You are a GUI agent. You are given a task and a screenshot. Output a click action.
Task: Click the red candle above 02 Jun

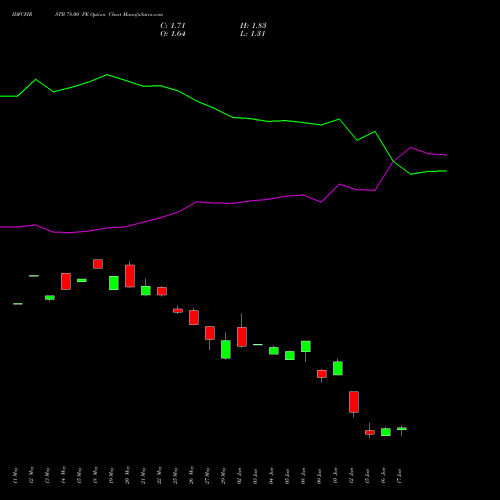coord(242,337)
